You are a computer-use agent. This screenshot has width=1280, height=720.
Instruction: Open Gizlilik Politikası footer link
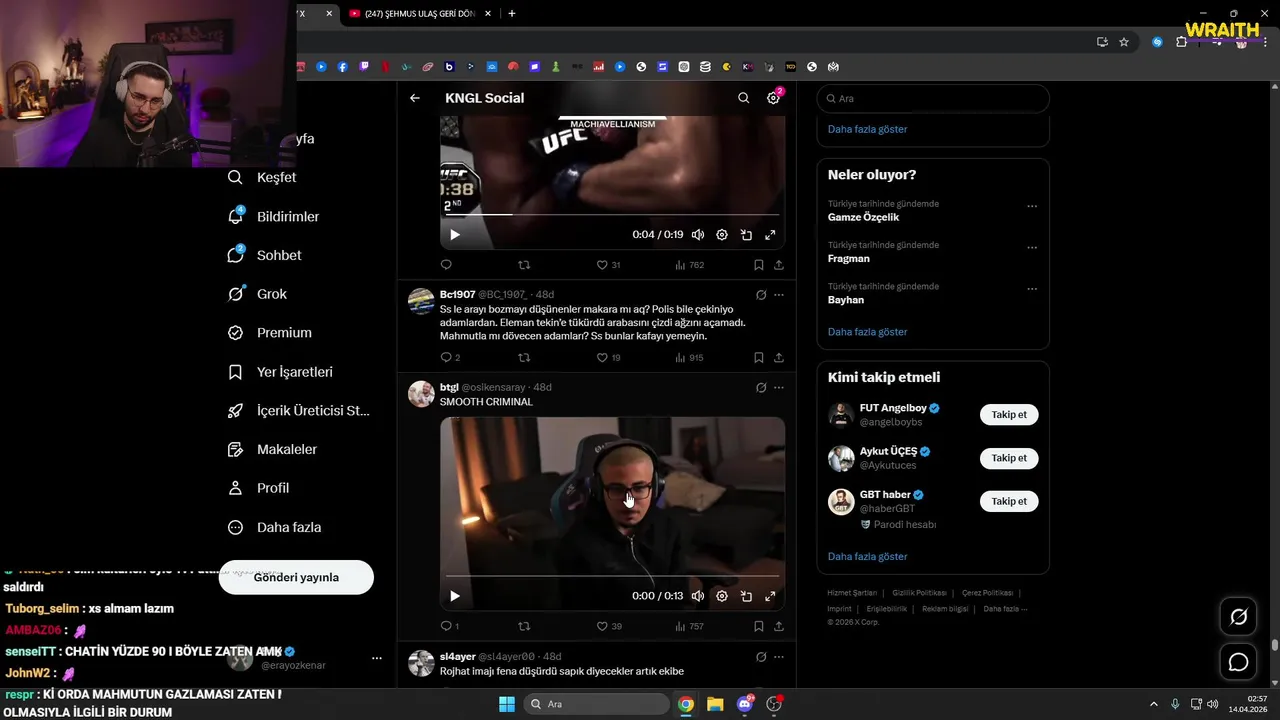pos(919,593)
